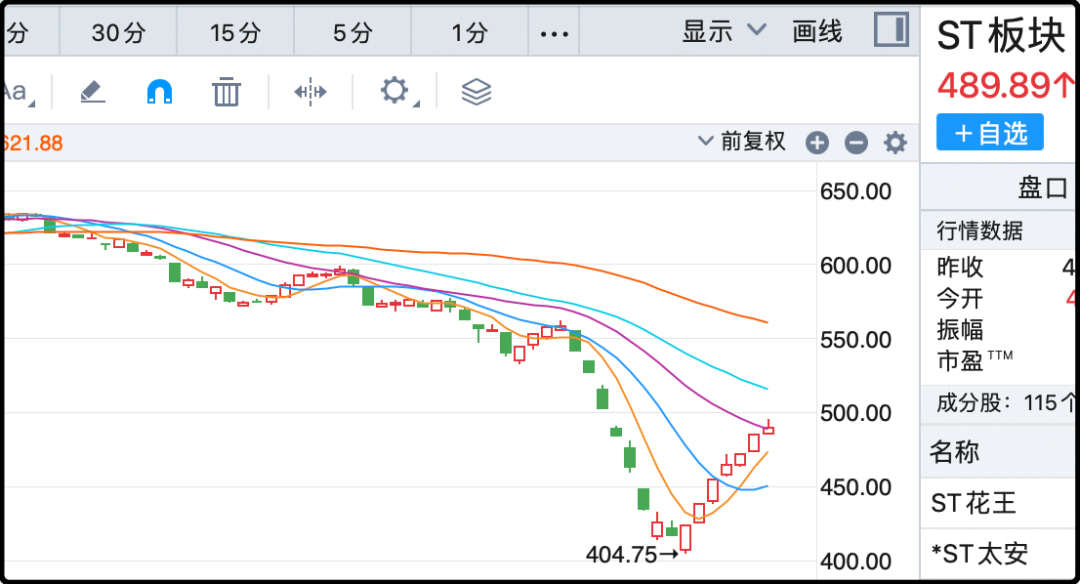Open the 盘口 tab
This screenshot has height=584, width=1080.
pyautogui.click(x=1042, y=187)
